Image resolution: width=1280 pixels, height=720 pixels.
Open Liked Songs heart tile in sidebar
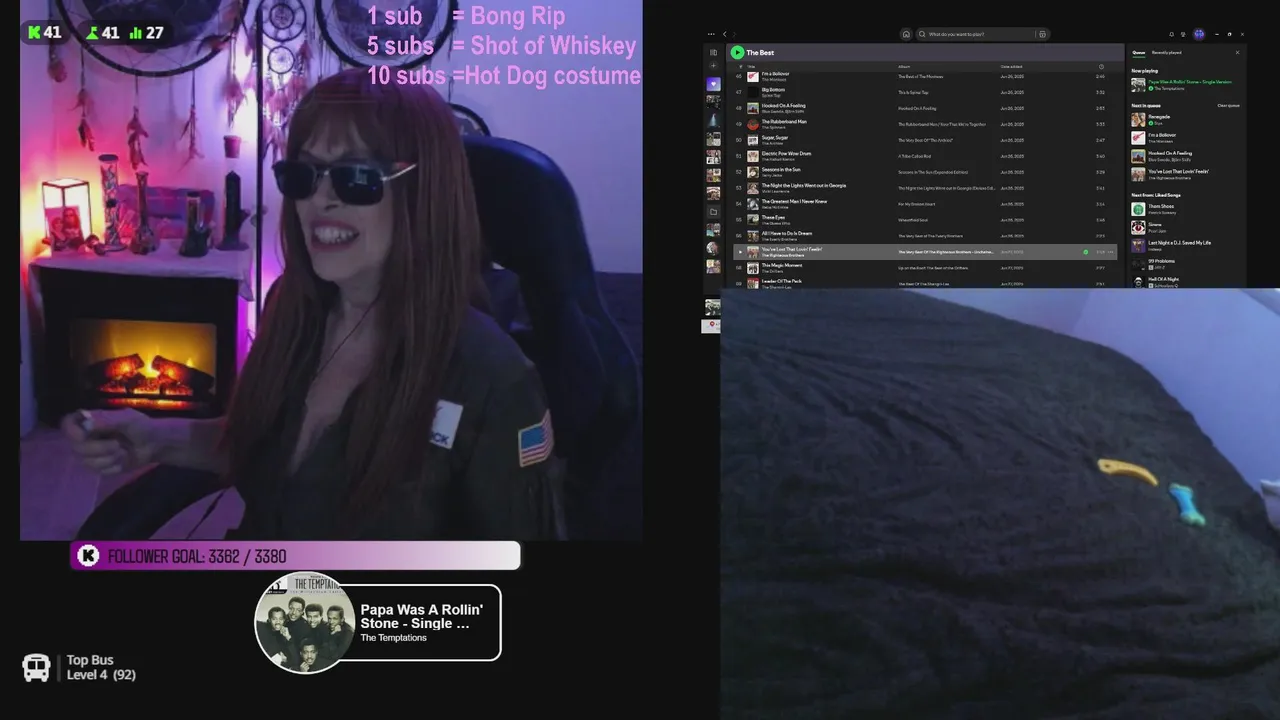coord(713,84)
